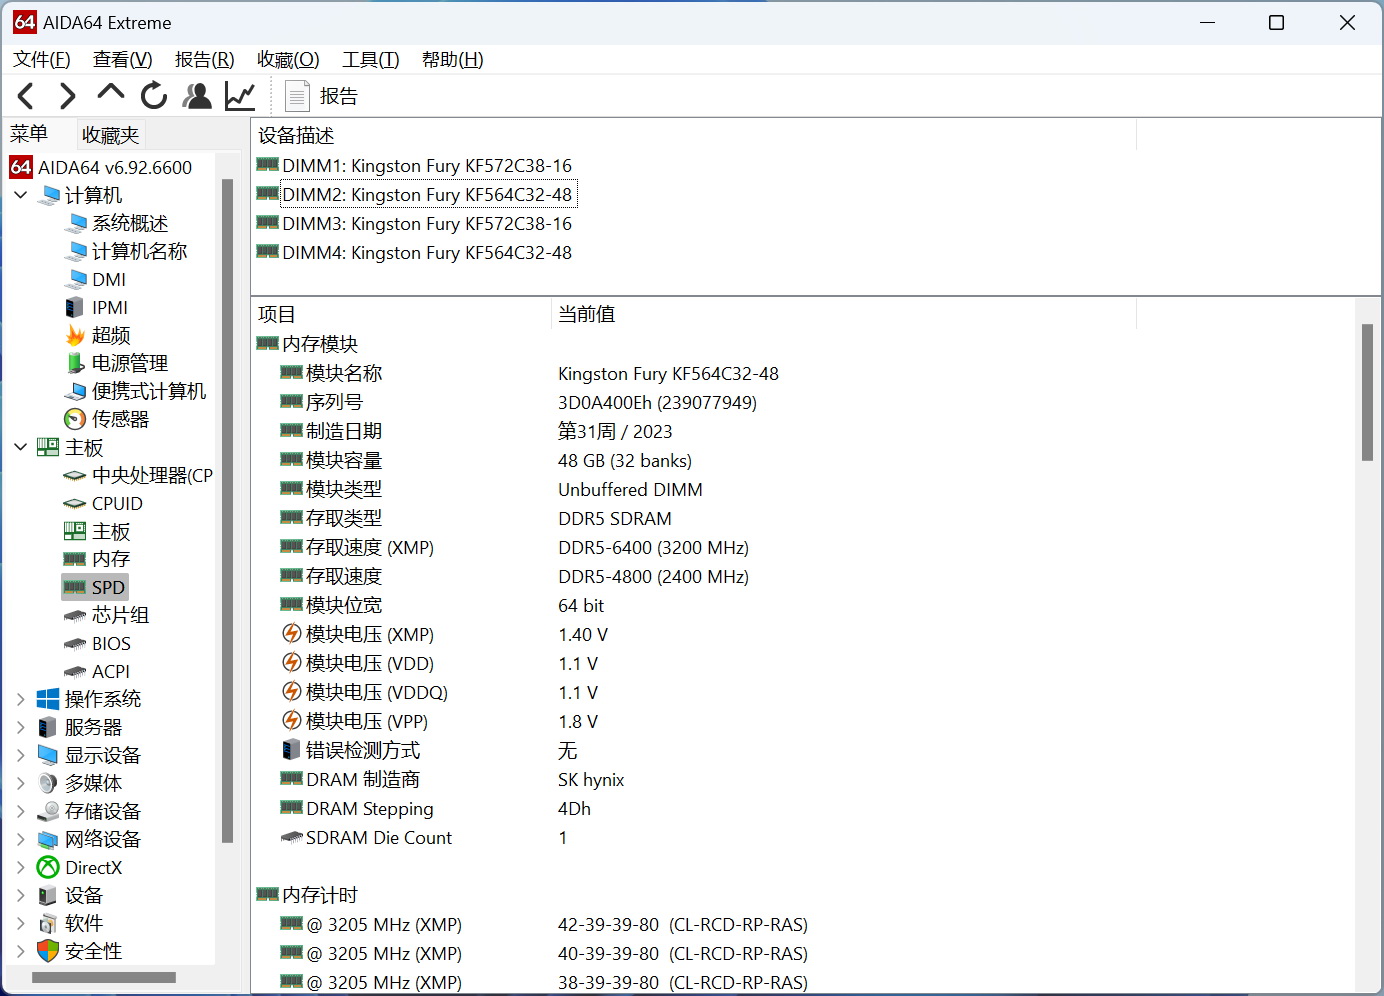Open 超频 overclock item with flame icon
Screen dimensions: 1384x996
coord(97,335)
